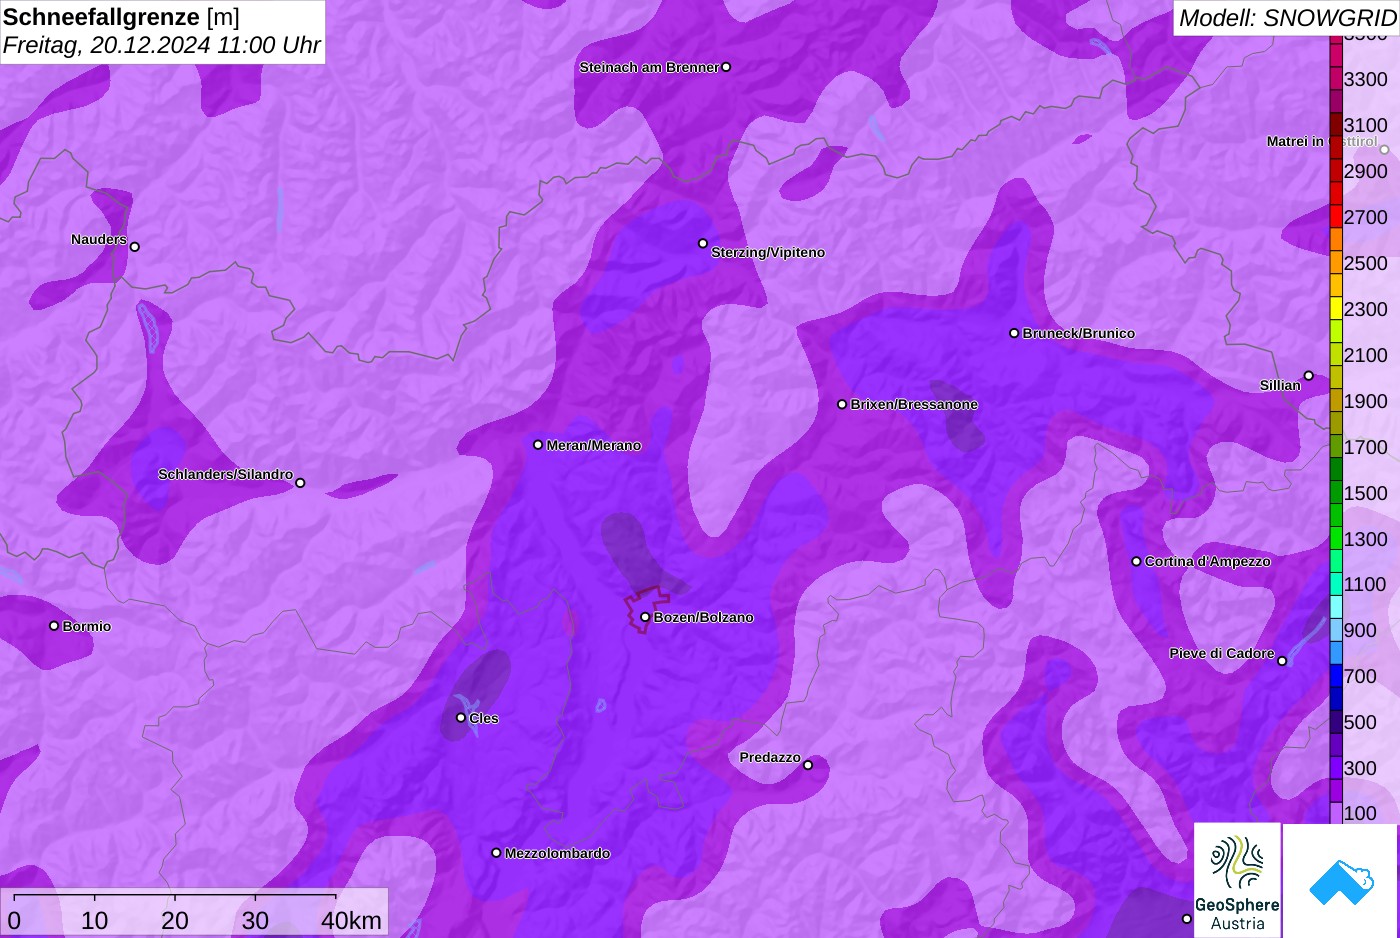Select the Pieve di Cadore location dot
Screen dimensions: 1400x938
1282,661
